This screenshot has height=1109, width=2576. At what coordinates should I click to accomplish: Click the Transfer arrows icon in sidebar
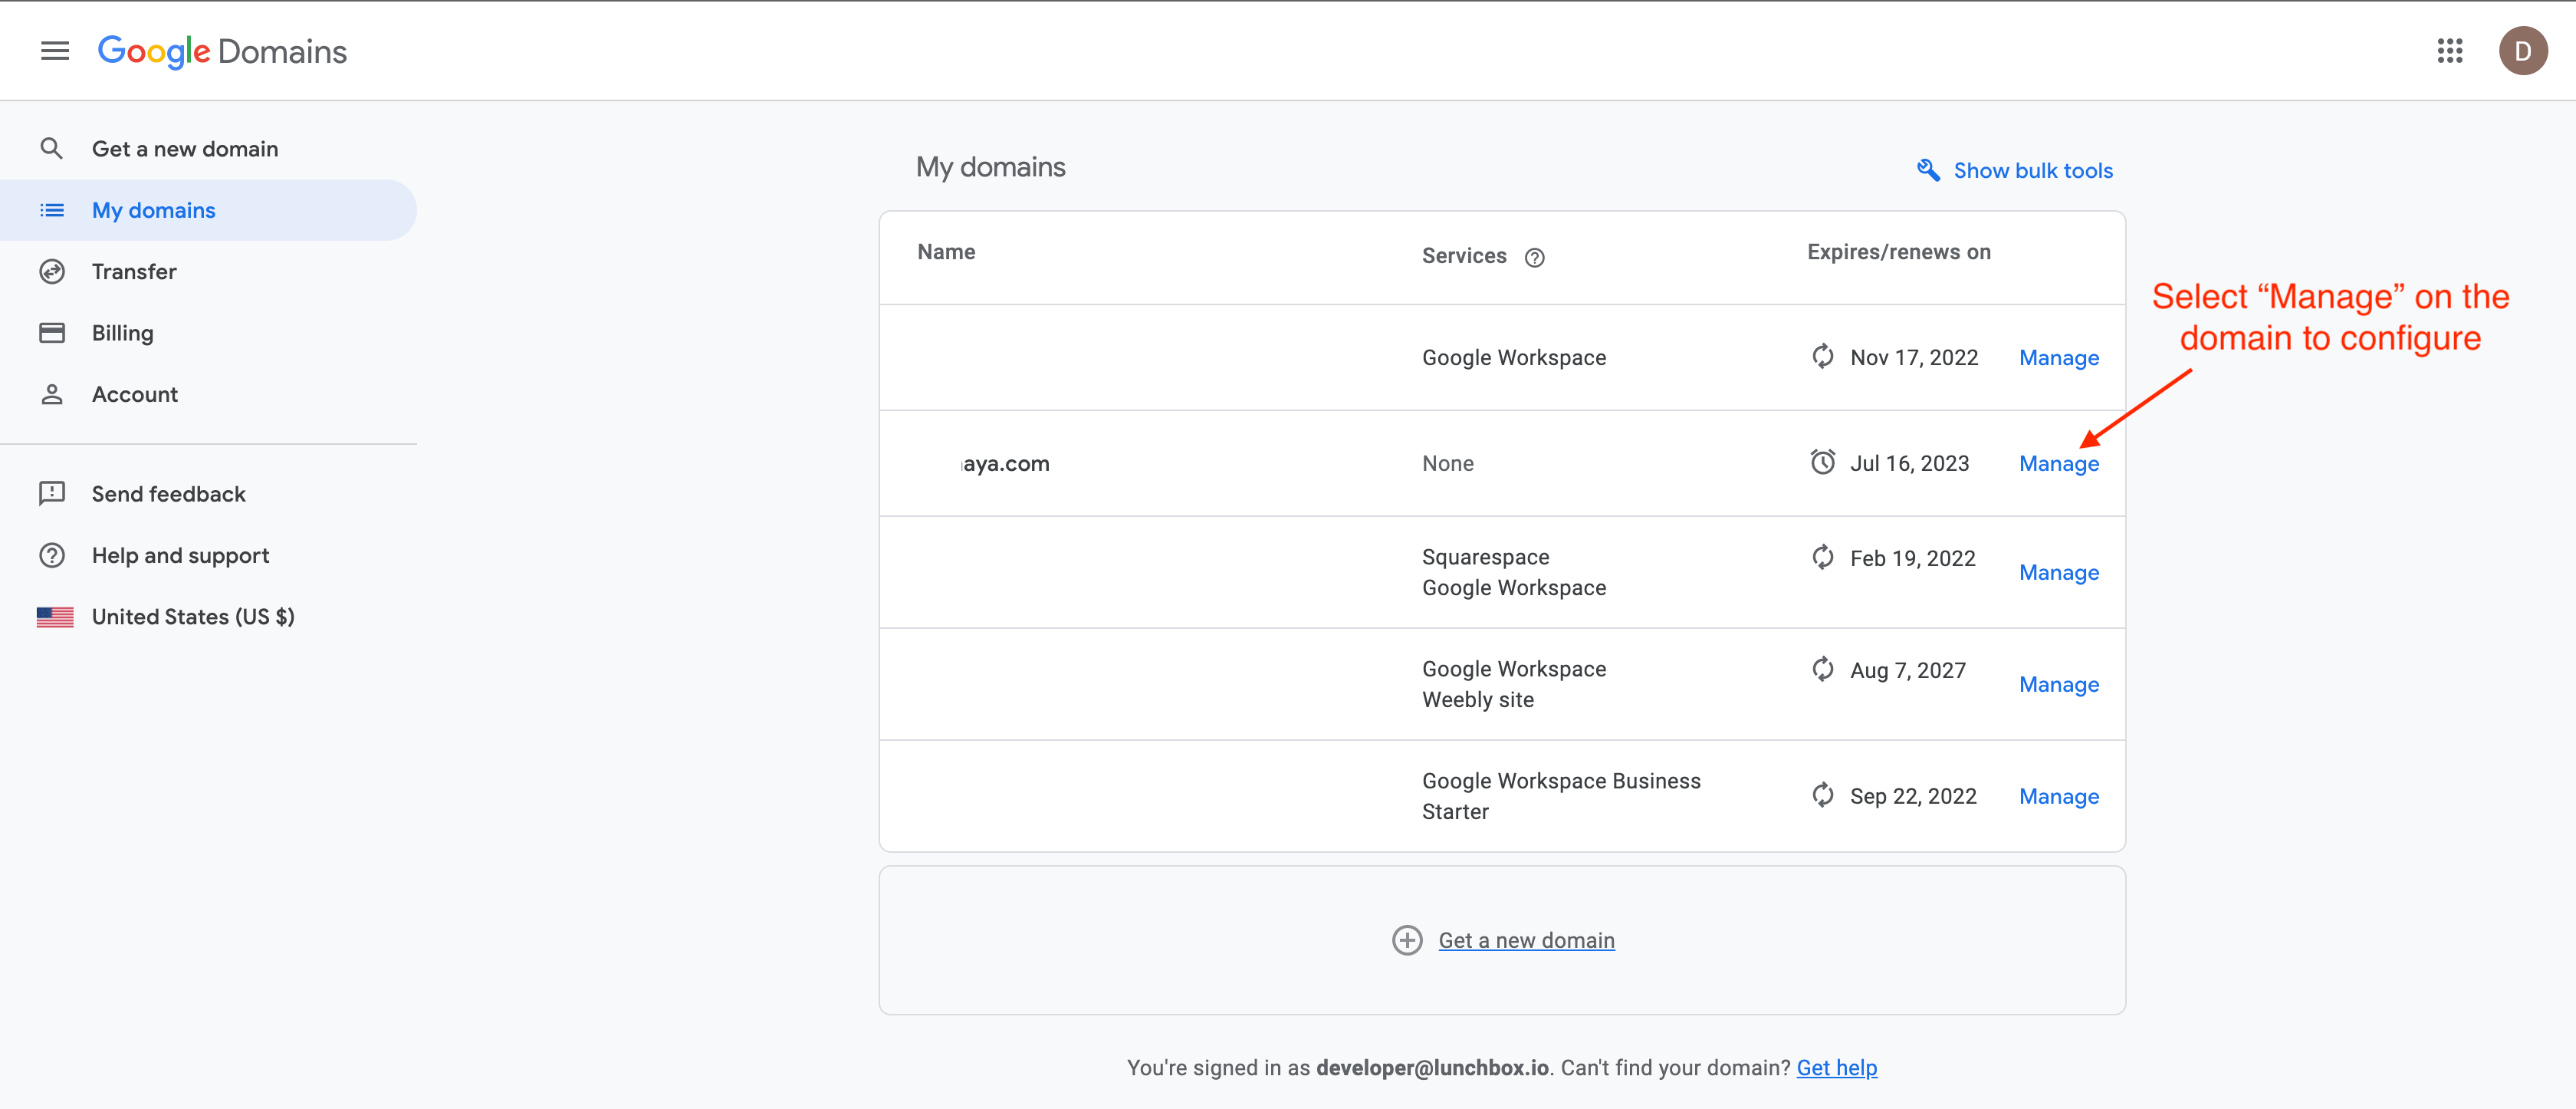coord(51,272)
